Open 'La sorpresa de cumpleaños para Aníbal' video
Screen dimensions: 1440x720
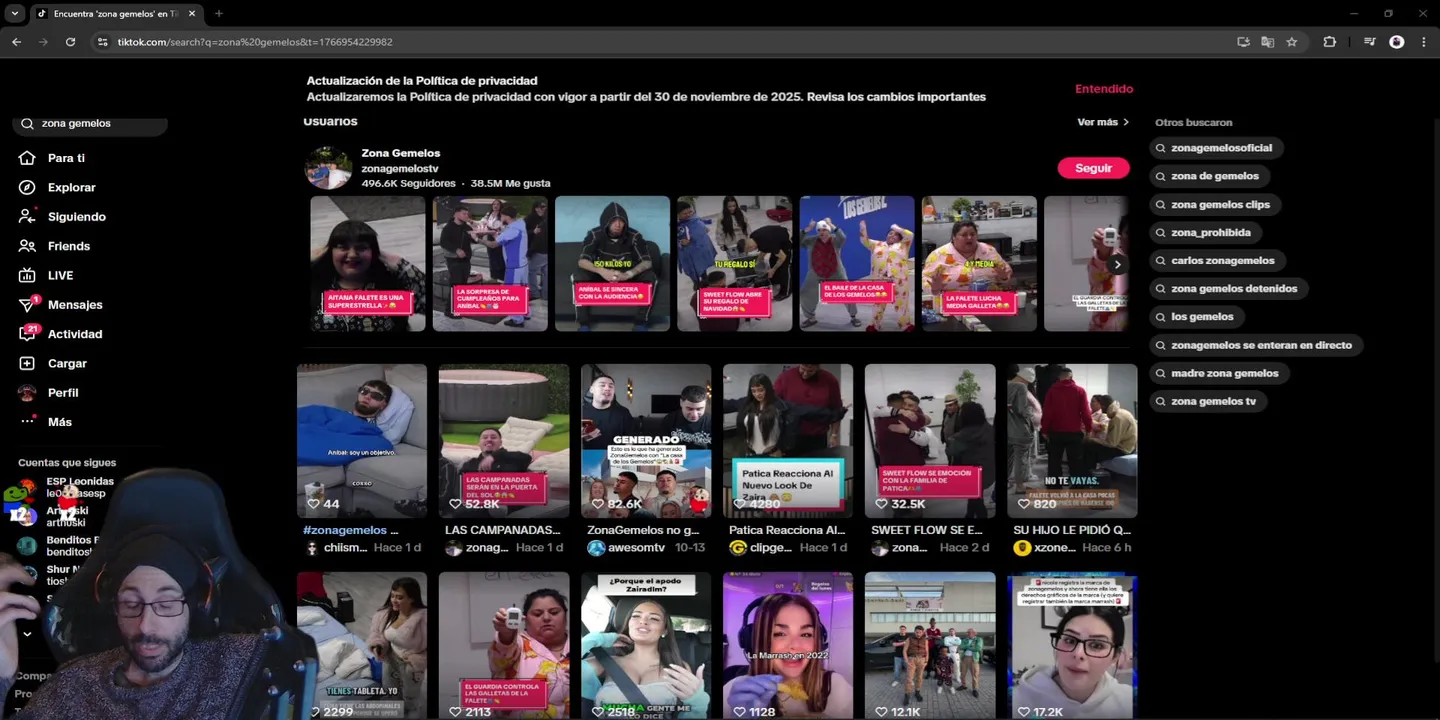point(490,263)
